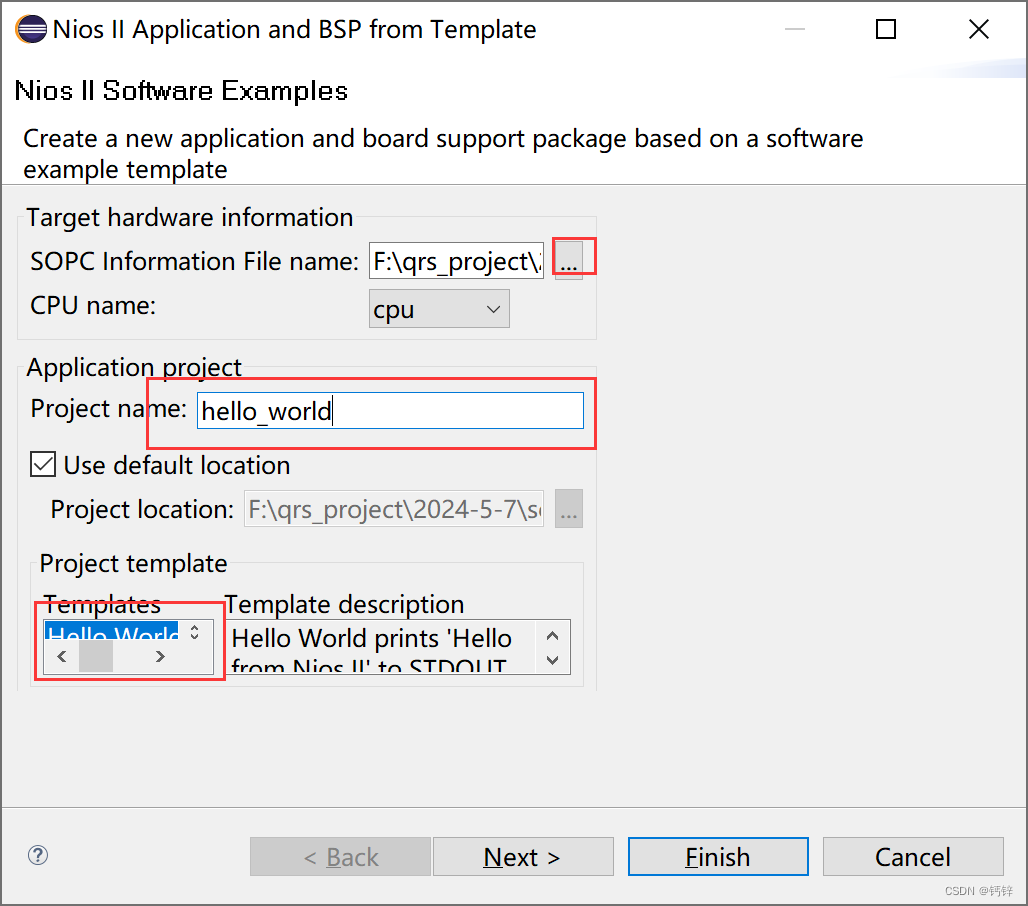Click the Project location path field

tap(393, 509)
